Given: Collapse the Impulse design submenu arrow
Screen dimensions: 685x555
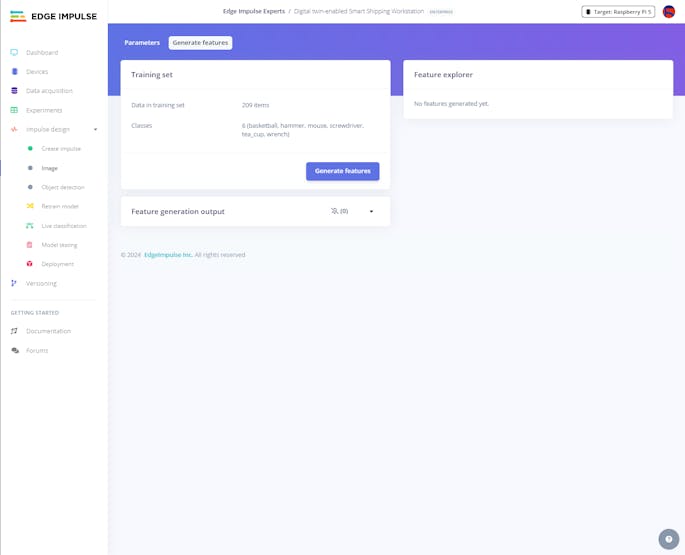Looking at the screenshot, I should pyautogui.click(x=95, y=129).
